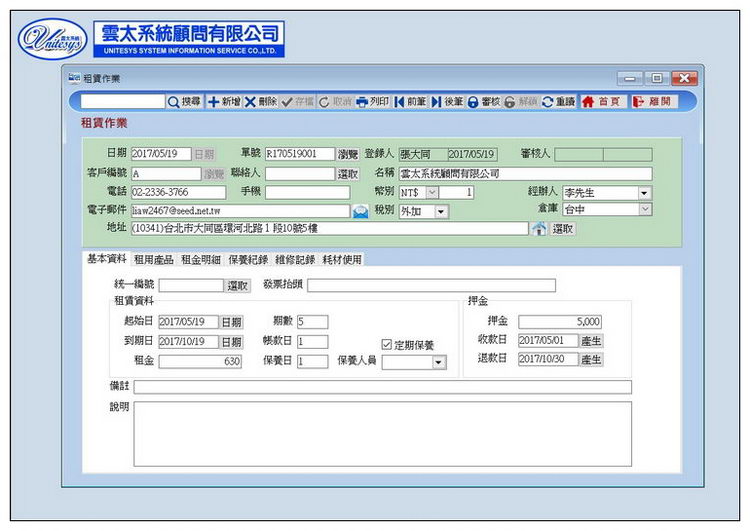Click the house icon beside address field

point(539,229)
